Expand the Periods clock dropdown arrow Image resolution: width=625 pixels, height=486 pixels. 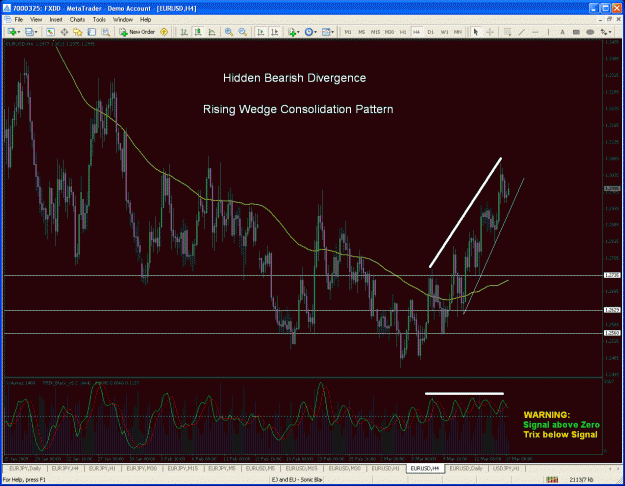coord(315,32)
